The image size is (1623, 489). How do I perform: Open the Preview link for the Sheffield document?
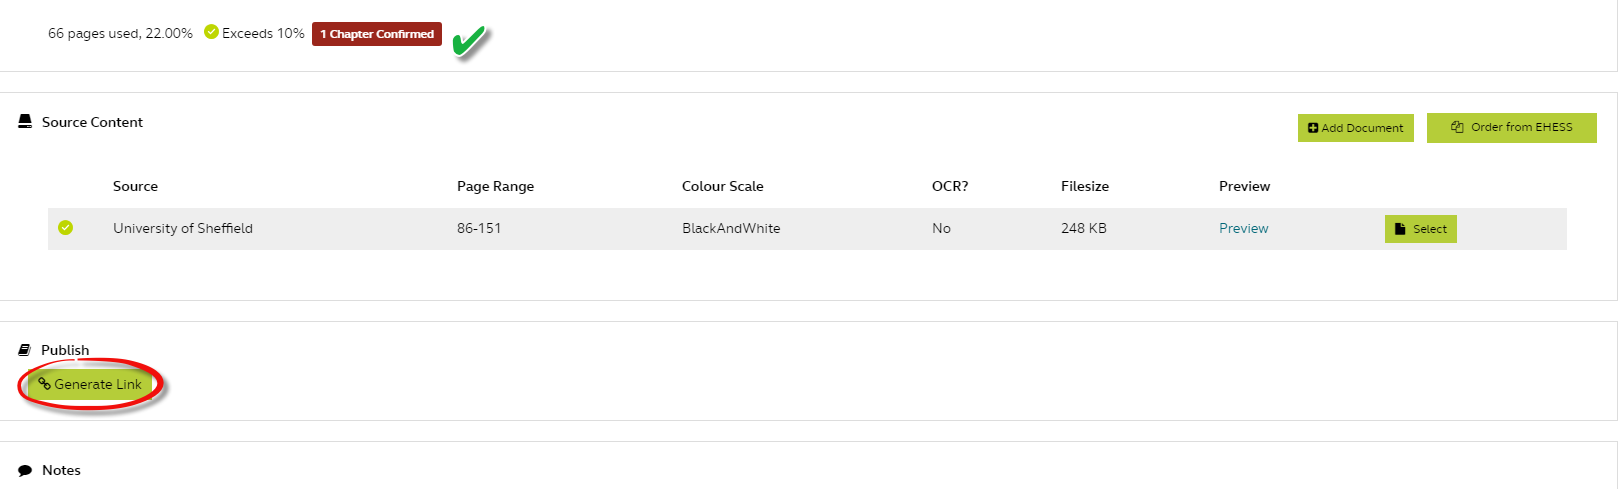coord(1243,228)
